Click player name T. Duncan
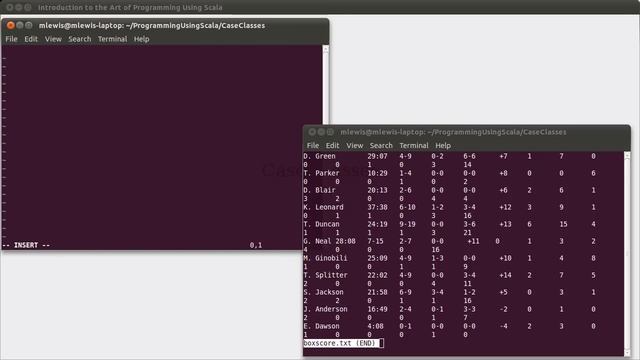This screenshot has height=360, width=640. coord(322,224)
